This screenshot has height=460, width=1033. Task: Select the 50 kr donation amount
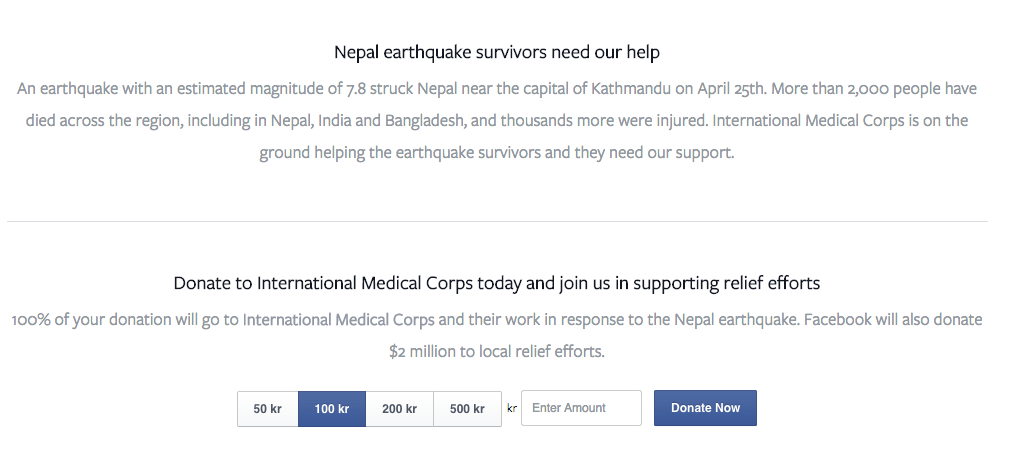[267, 409]
